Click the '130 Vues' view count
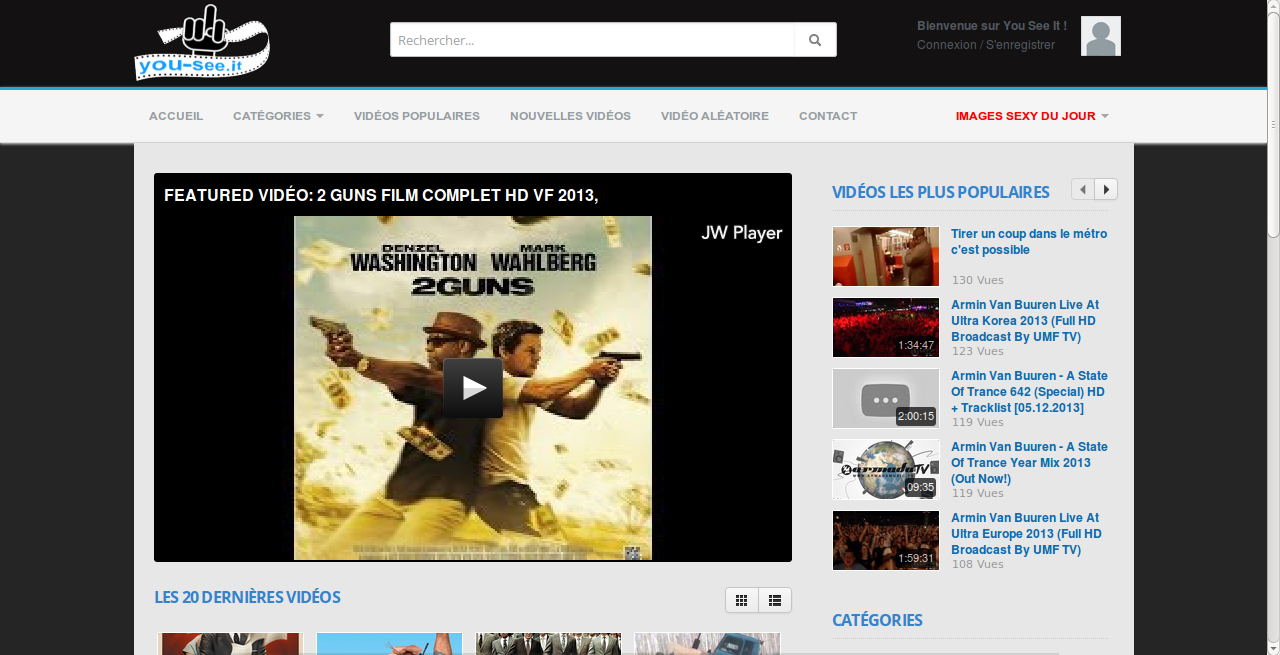Viewport: 1280px width, 655px height. tap(978, 280)
